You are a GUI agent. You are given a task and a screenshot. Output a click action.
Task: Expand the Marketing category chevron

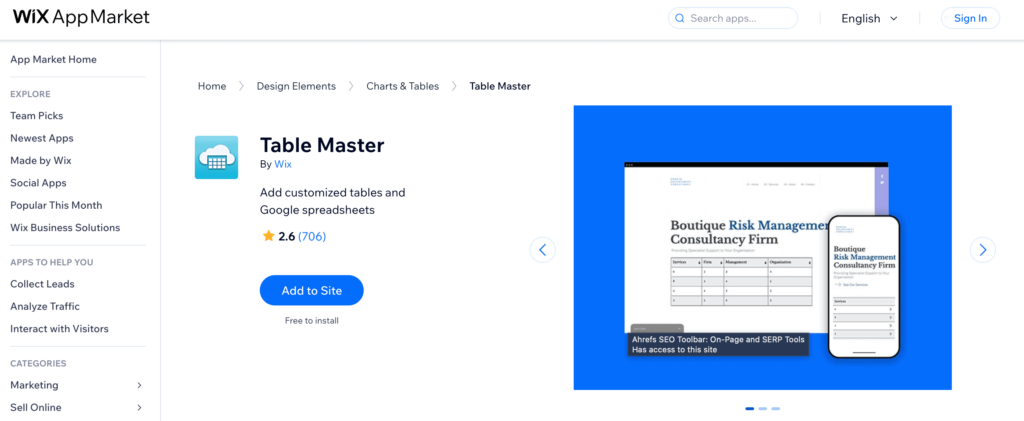[x=139, y=385]
